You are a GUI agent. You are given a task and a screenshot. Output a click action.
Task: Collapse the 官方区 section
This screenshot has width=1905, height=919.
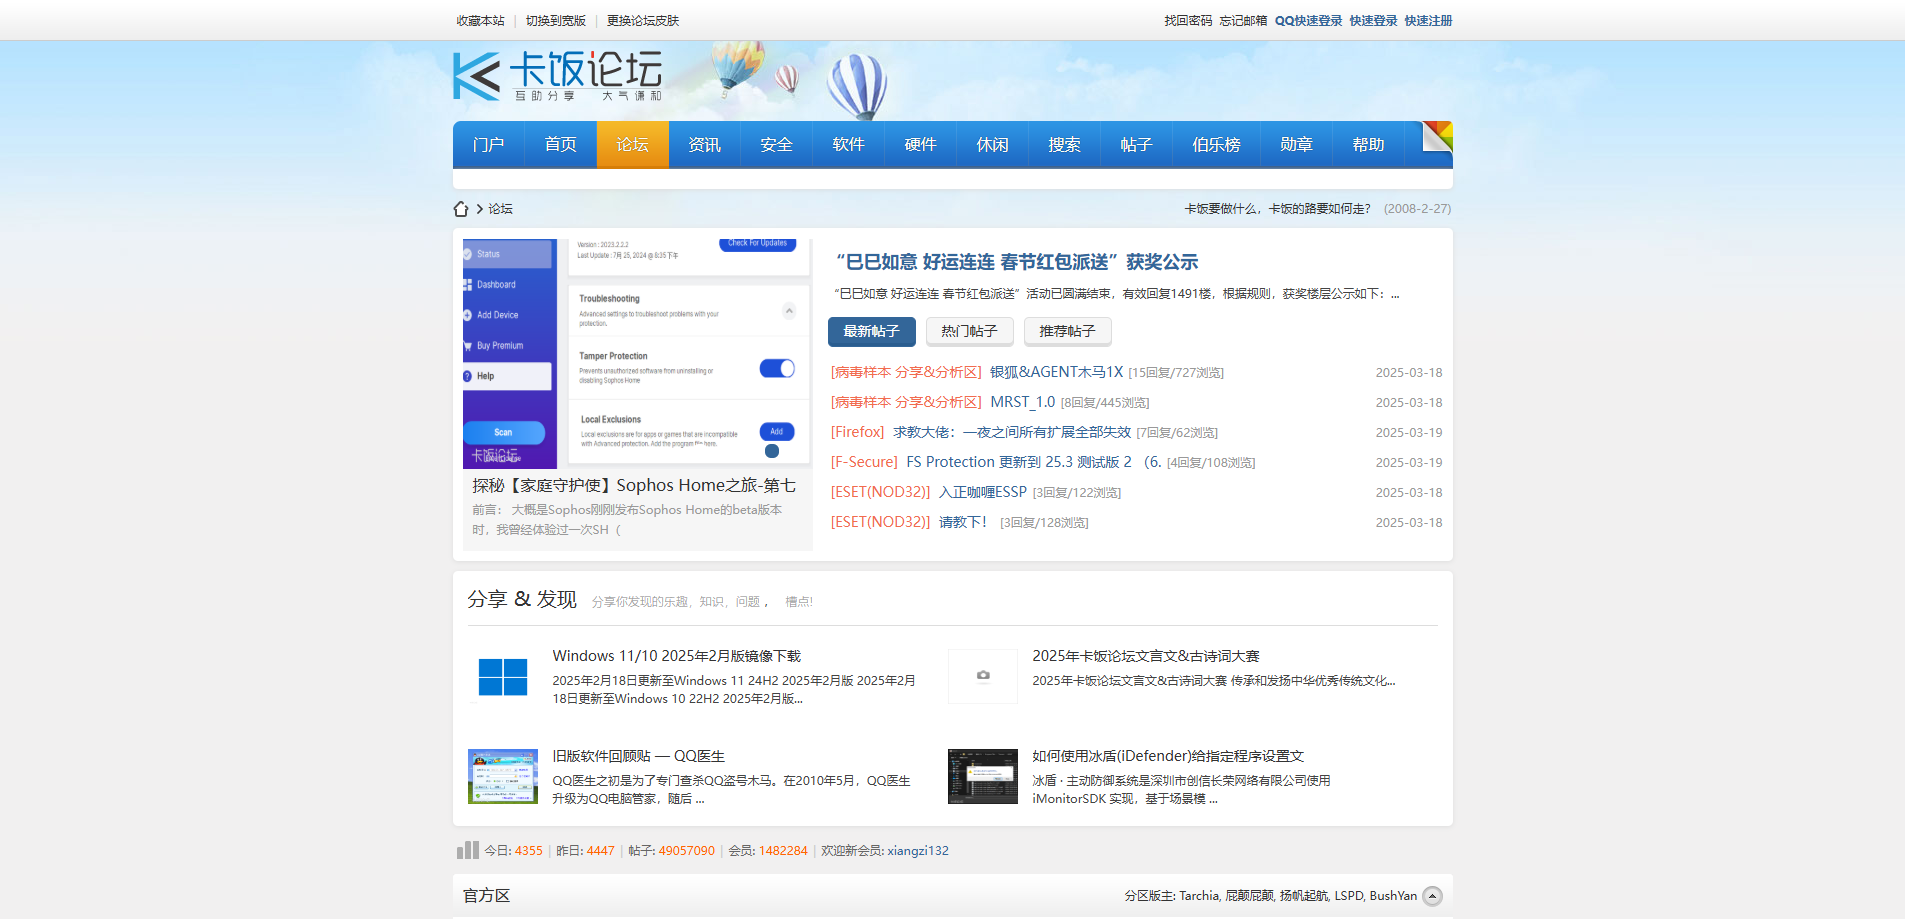point(1432,896)
